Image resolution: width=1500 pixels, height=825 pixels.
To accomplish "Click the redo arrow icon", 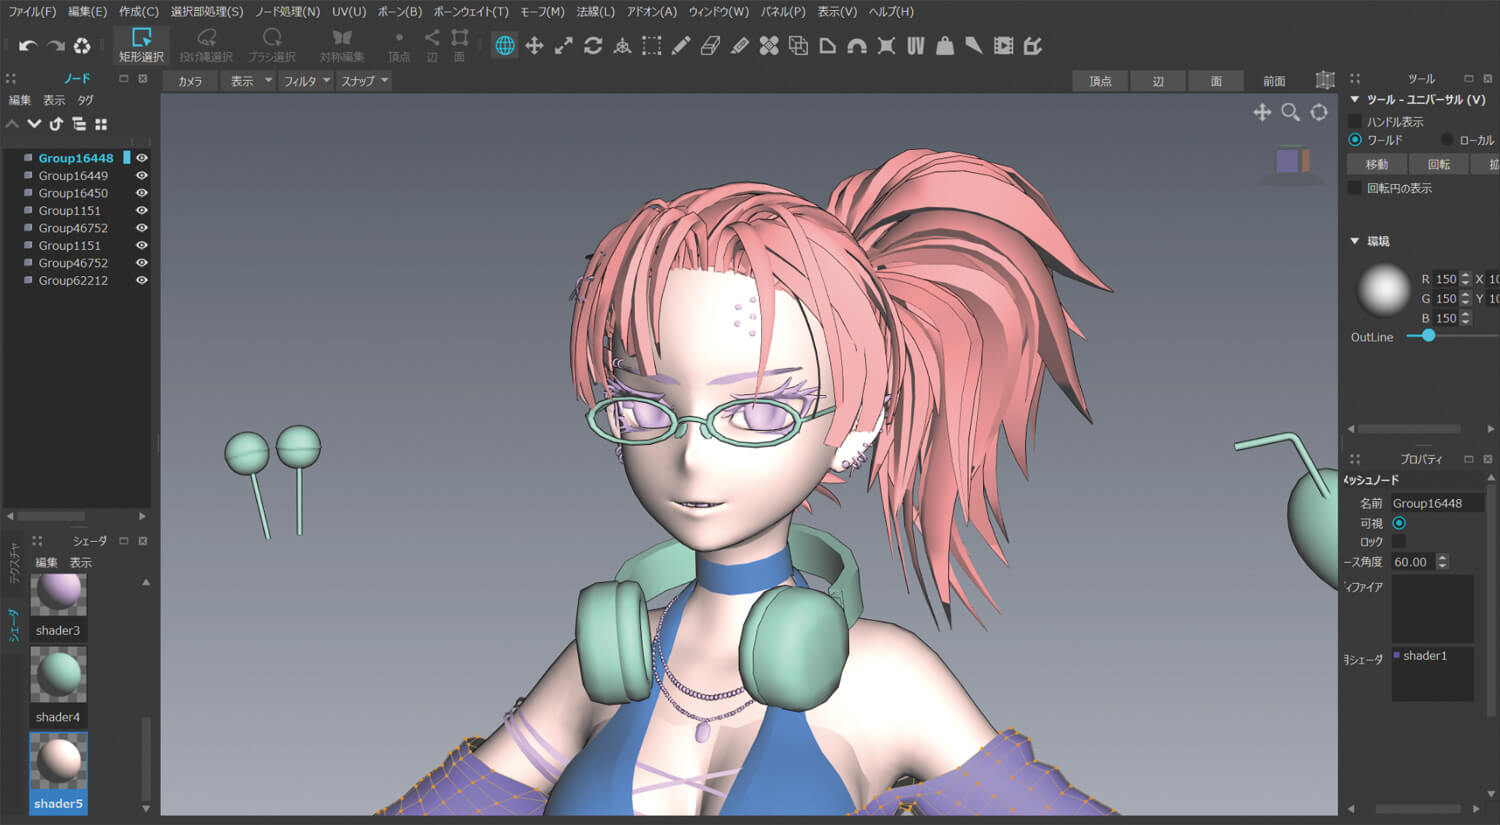I will click(x=56, y=46).
